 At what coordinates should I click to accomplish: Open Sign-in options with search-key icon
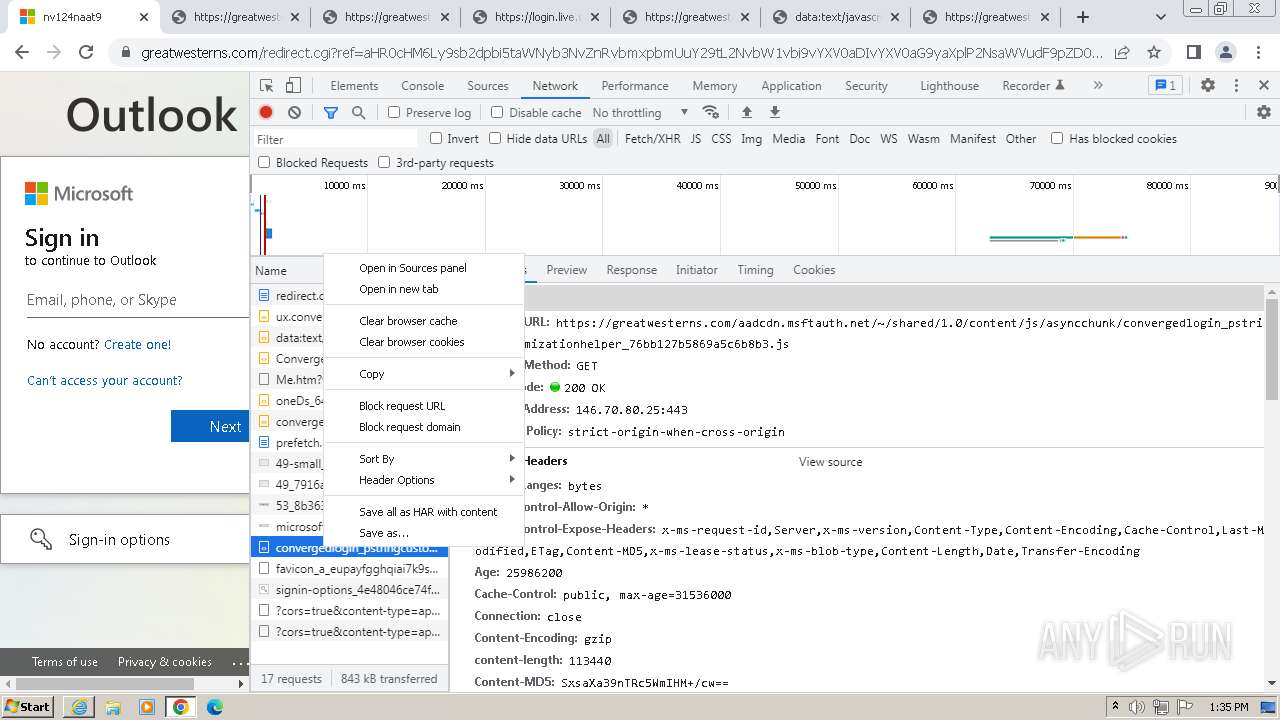(125, 540)
